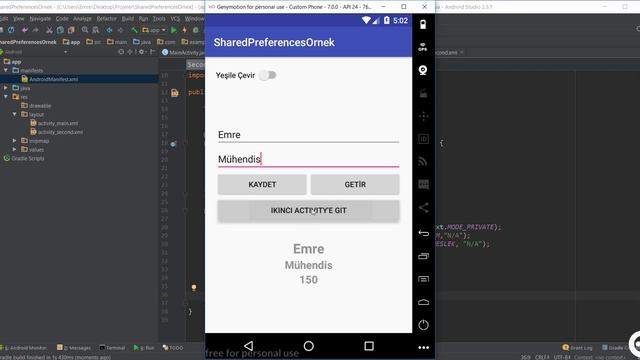Click green Run app button in Android Studio
640x360 pixels.
click(x=174, y=30)
